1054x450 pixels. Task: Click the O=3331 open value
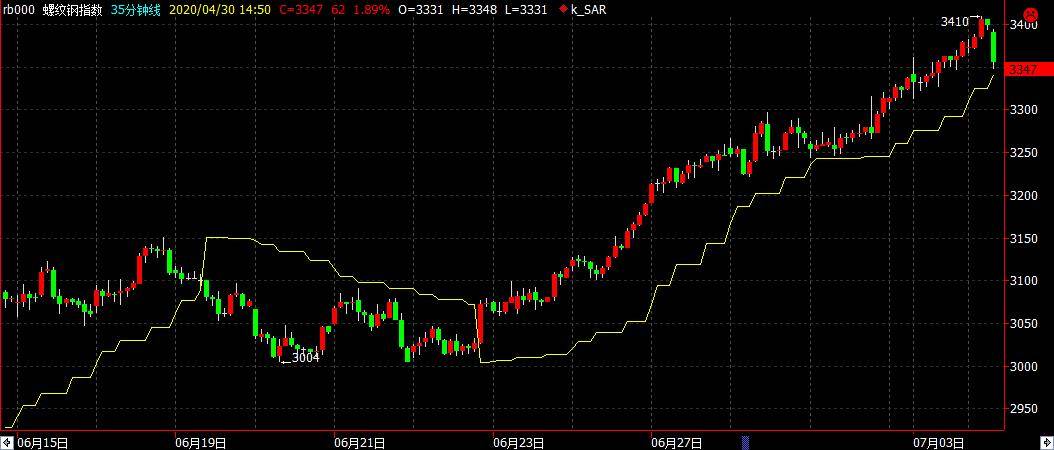pos(421,10)
